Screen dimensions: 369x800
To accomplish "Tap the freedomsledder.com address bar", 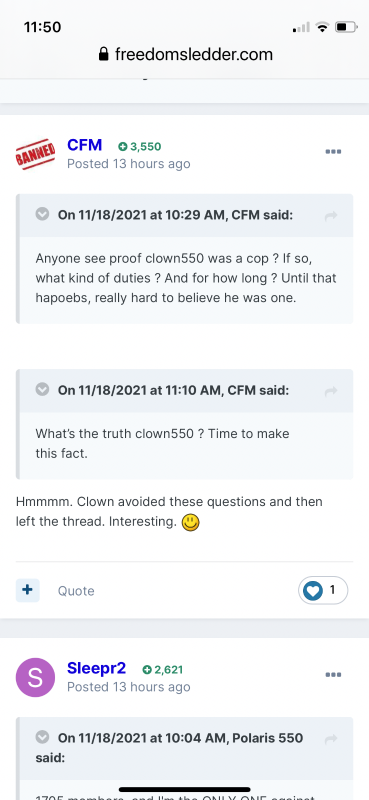I will pyautogui.click(x=185, y=54).
